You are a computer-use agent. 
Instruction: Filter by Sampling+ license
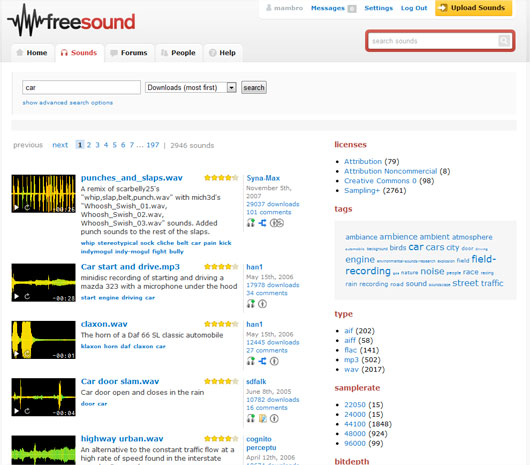362,191
